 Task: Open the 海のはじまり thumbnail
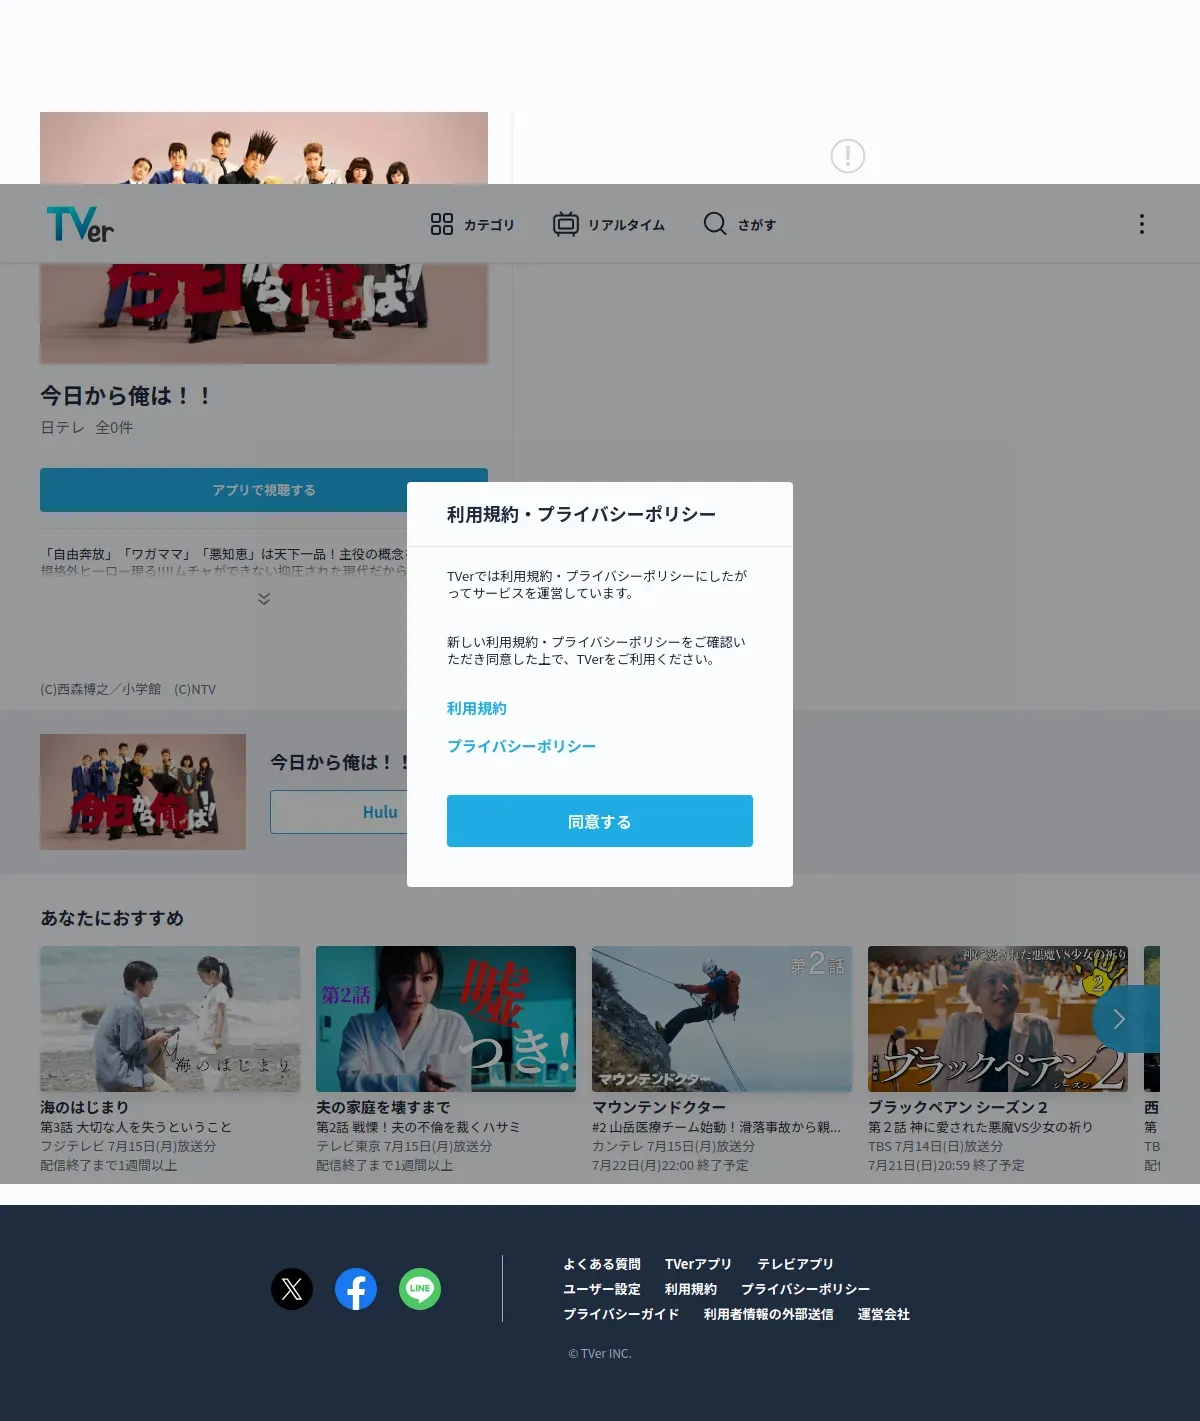170,1019
